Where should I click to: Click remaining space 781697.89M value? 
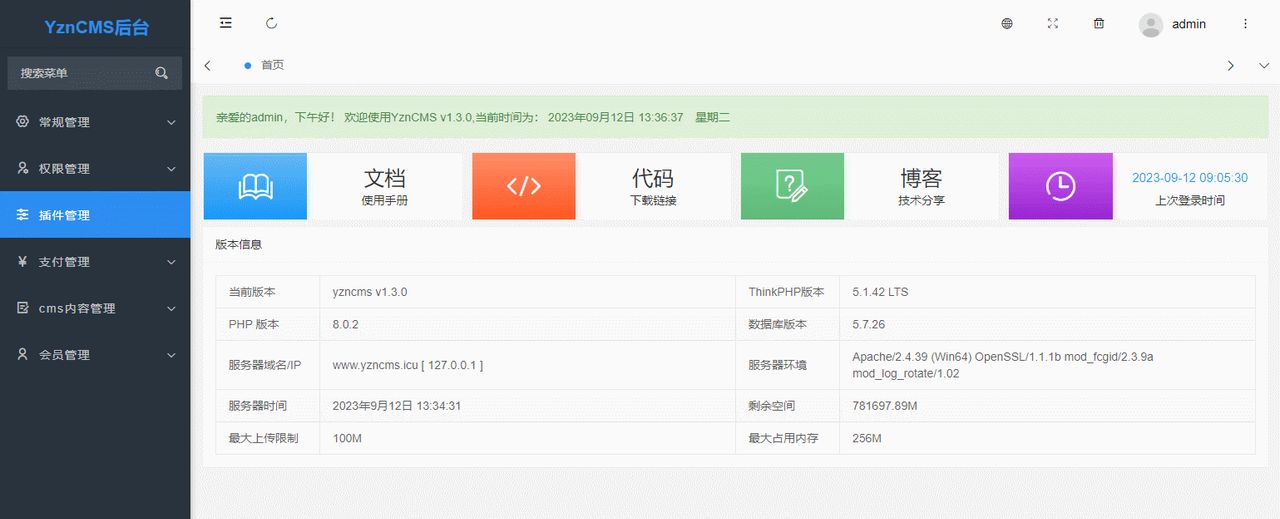[885, 406]
